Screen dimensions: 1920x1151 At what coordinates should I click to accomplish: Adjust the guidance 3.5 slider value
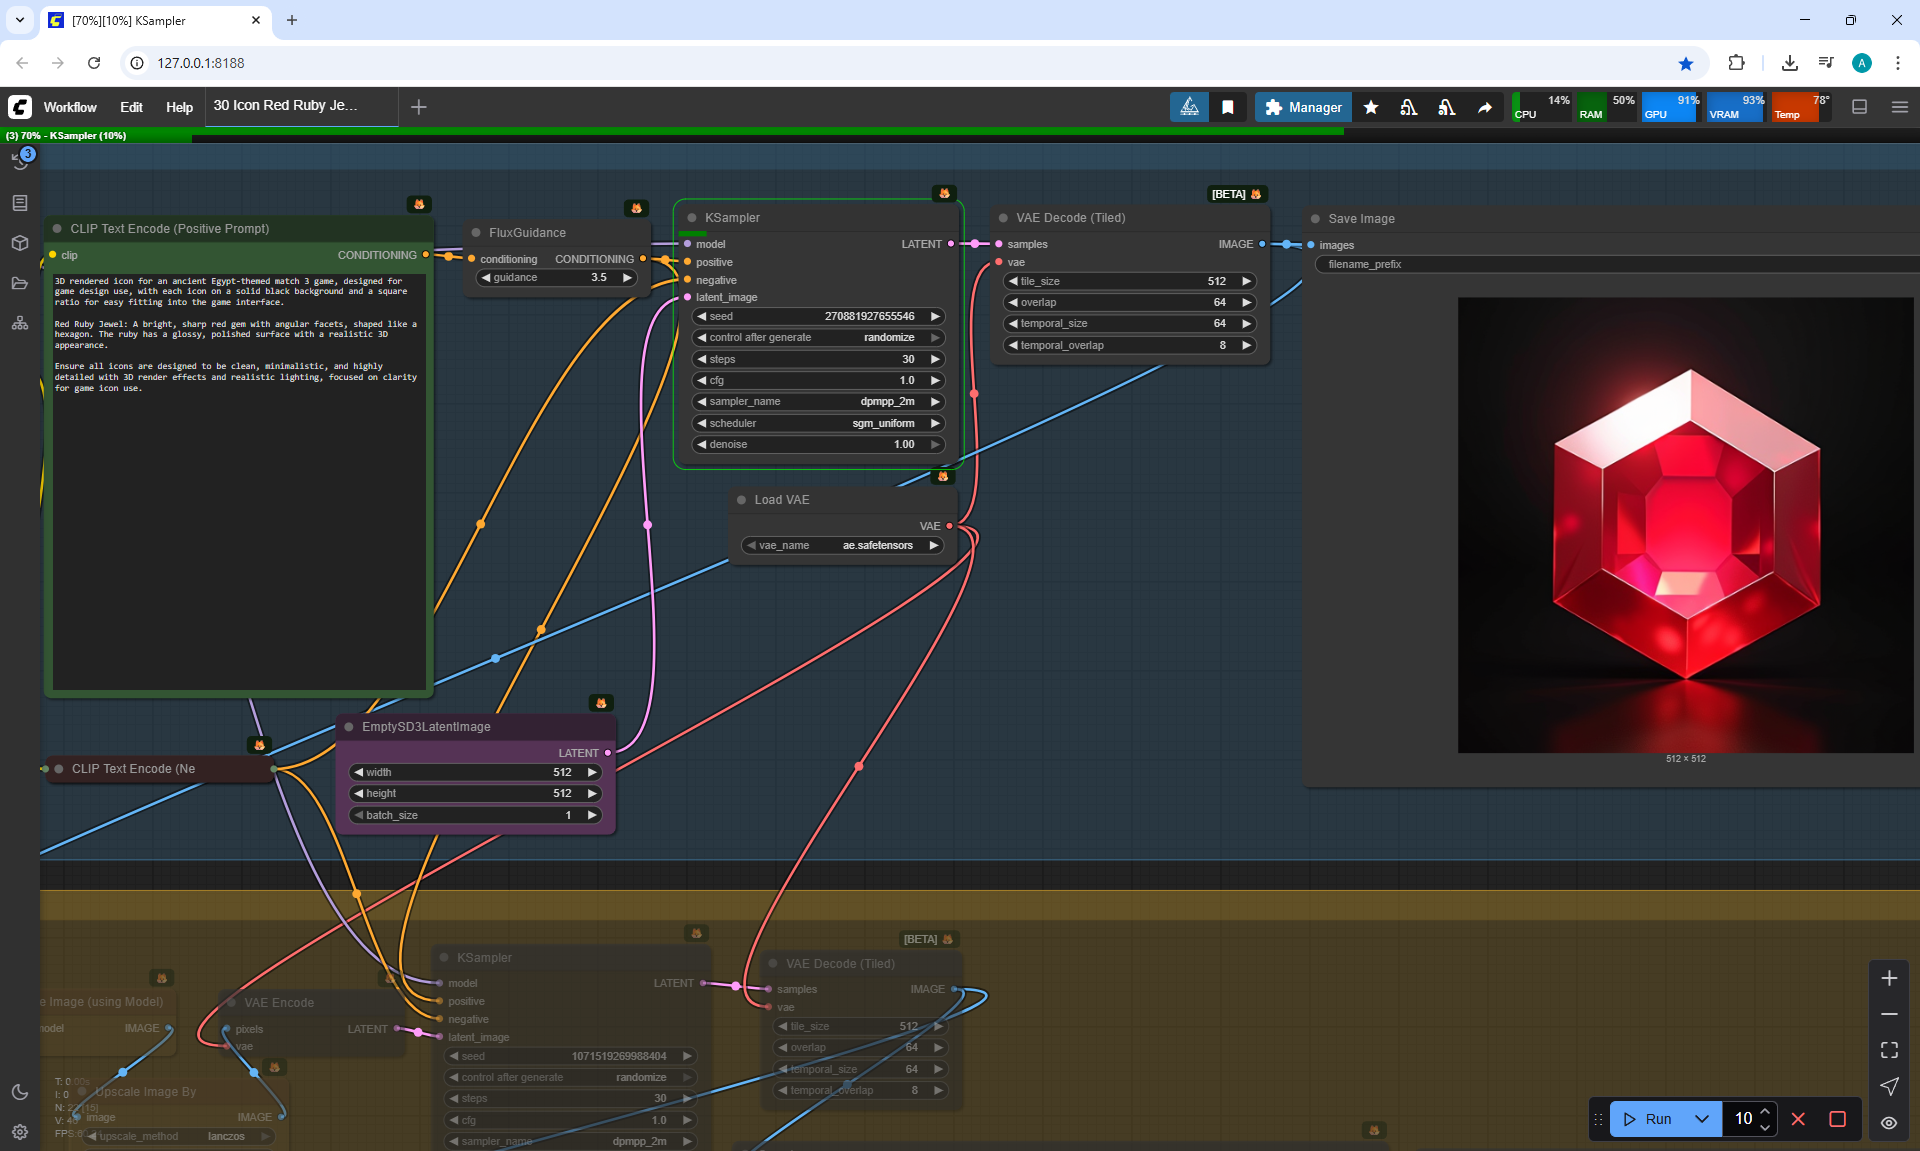point(556,277)
